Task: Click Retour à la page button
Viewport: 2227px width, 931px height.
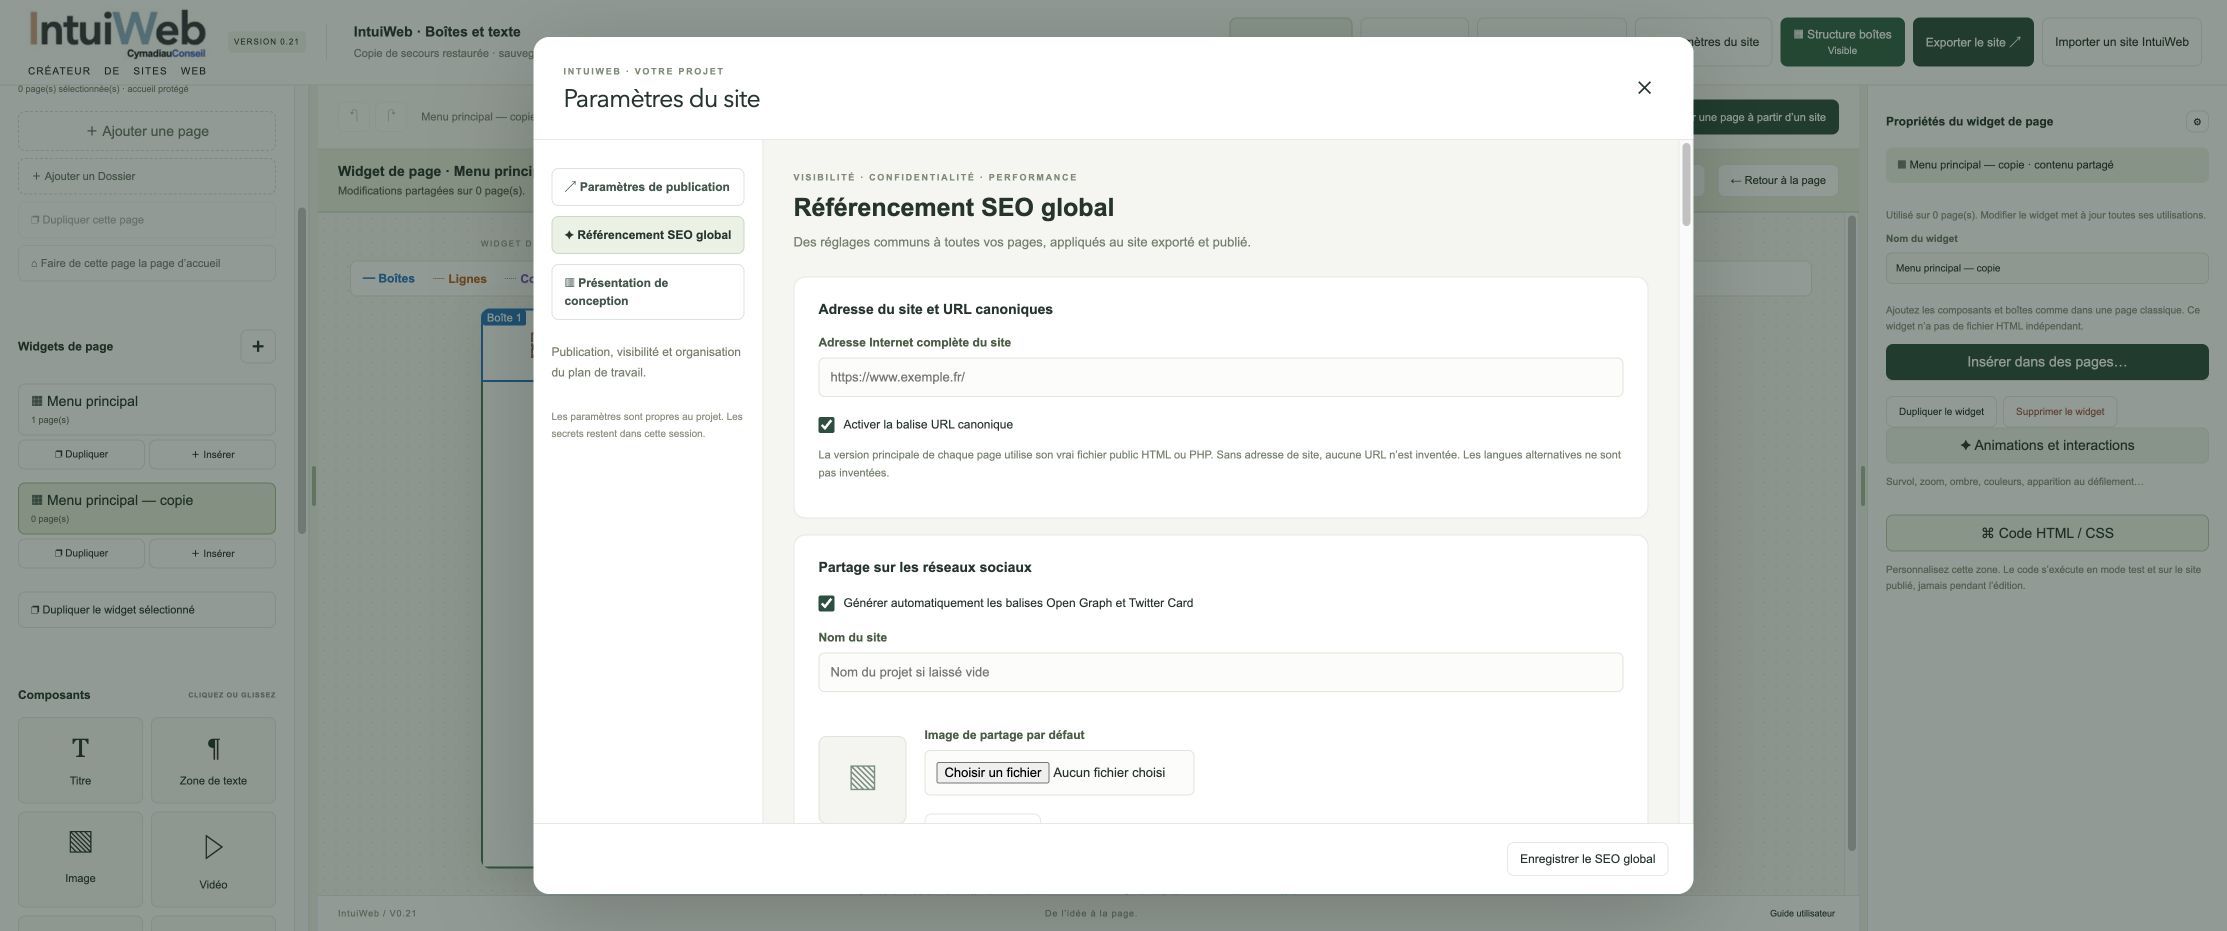Action: click(x=1777, y=181)
